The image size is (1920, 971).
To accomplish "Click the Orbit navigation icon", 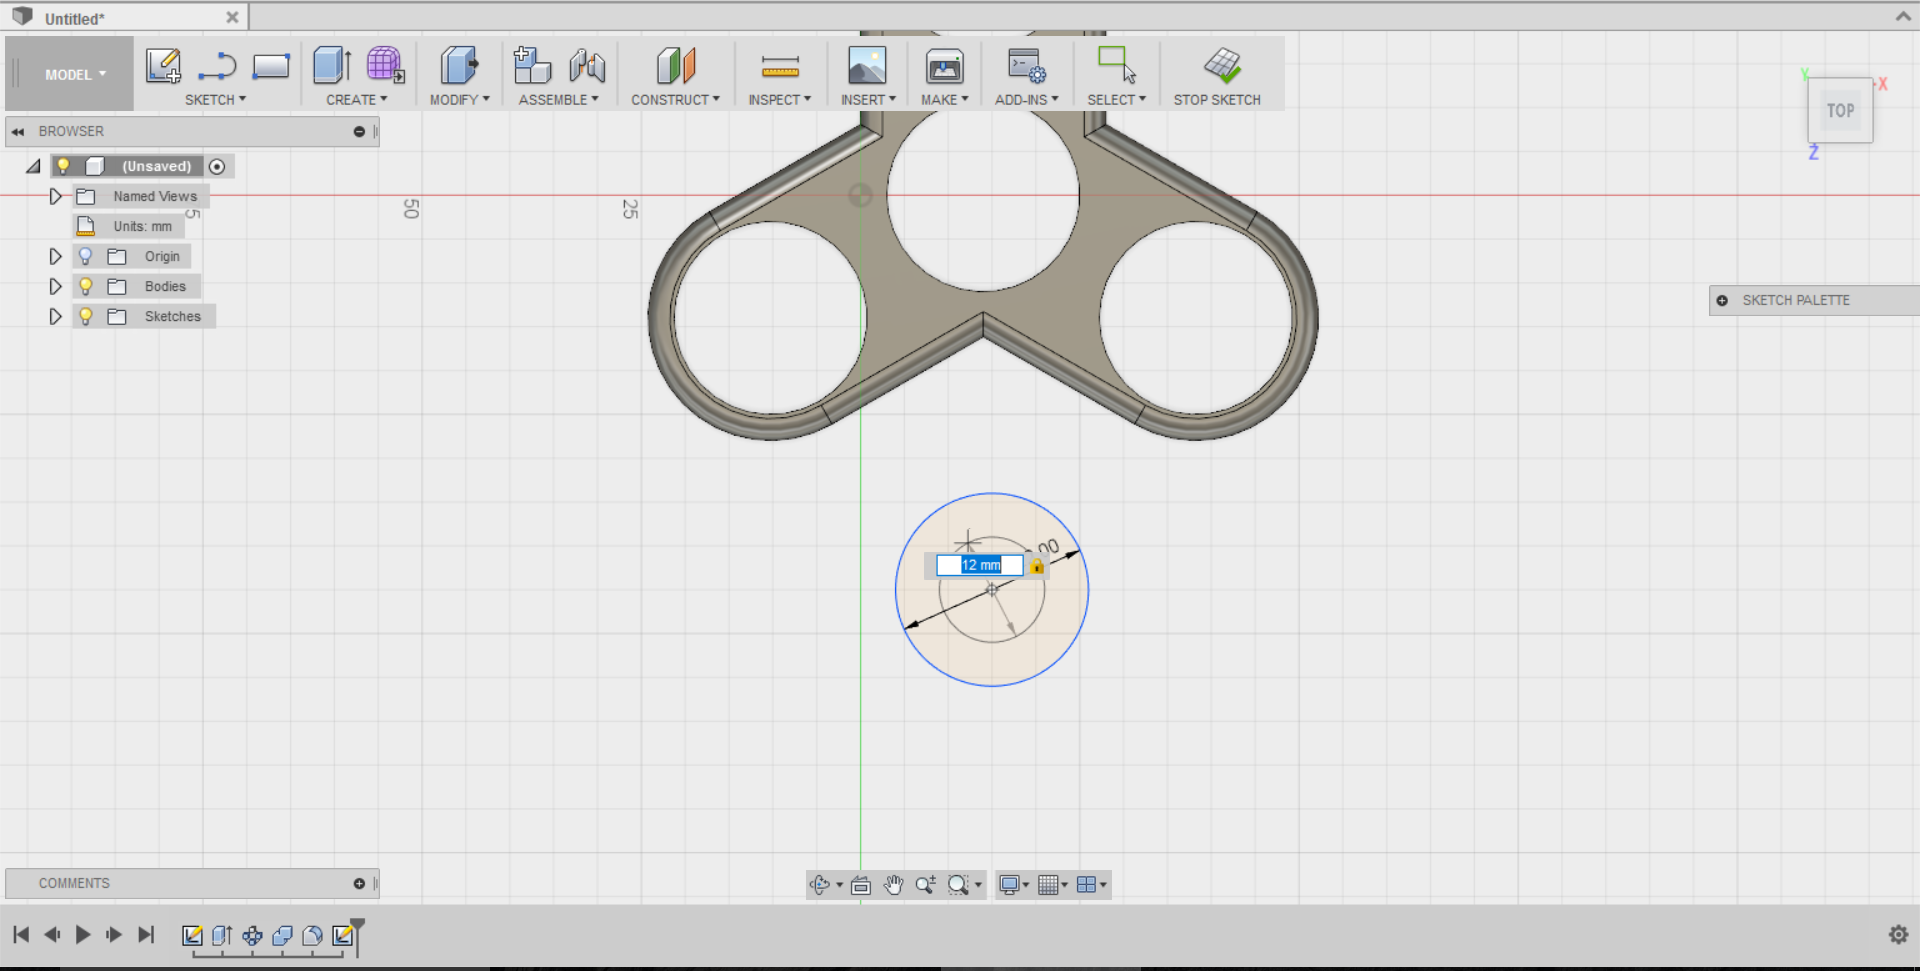I will click(x=820, y=885).
